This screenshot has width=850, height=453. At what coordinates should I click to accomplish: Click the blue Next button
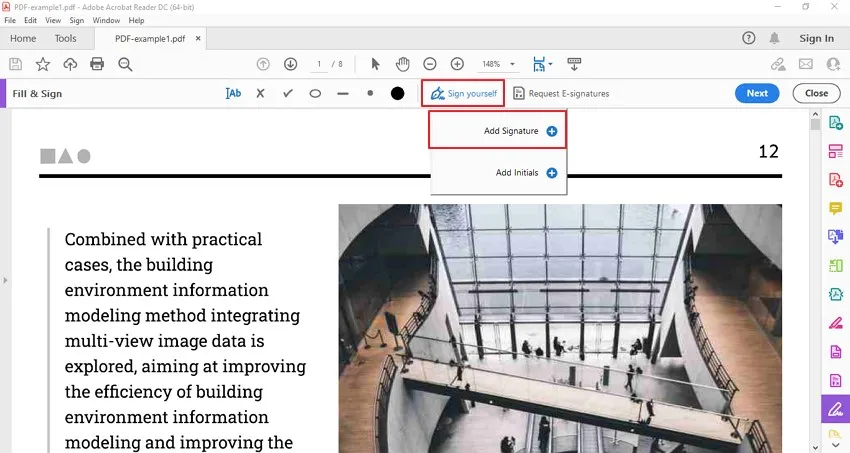(x=757, y=93)
